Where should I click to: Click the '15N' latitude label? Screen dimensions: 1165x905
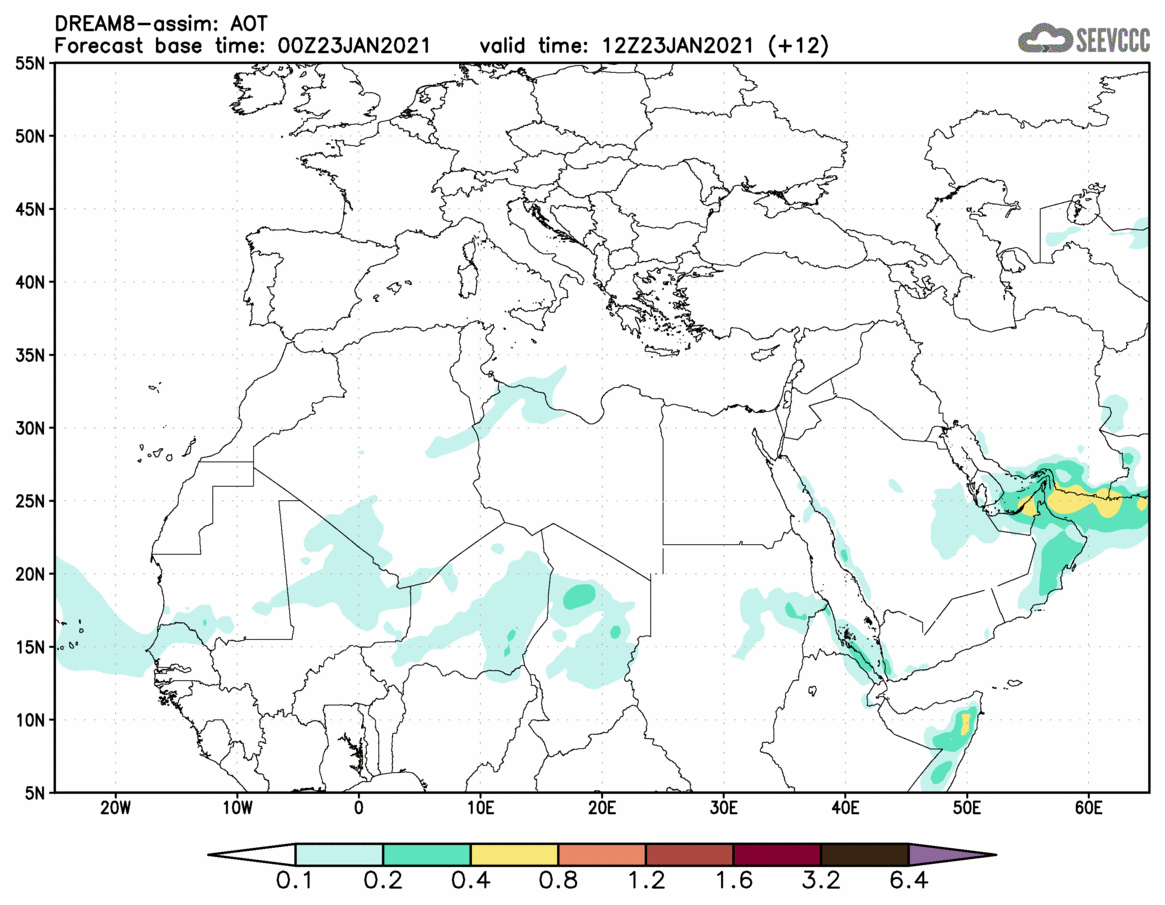(30, 646)
